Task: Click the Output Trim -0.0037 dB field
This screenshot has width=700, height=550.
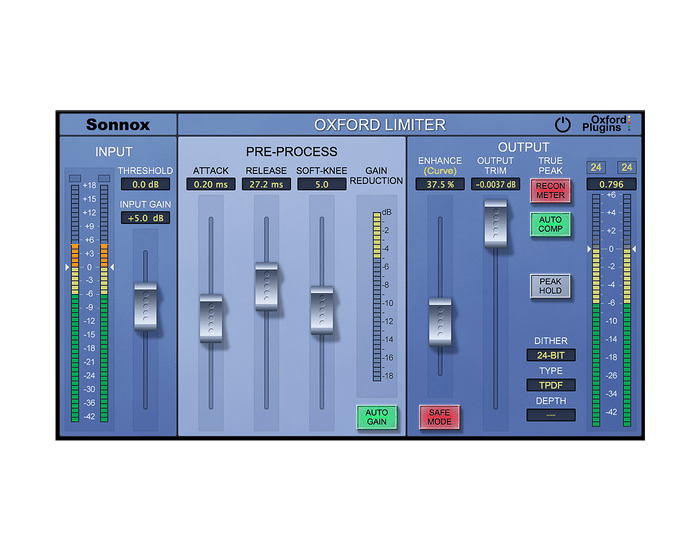Action: pyautogui.click(x=496, y=184)
